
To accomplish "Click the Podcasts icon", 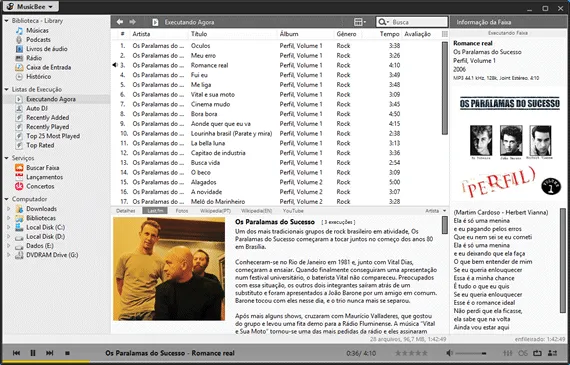I will coord(19,40).
